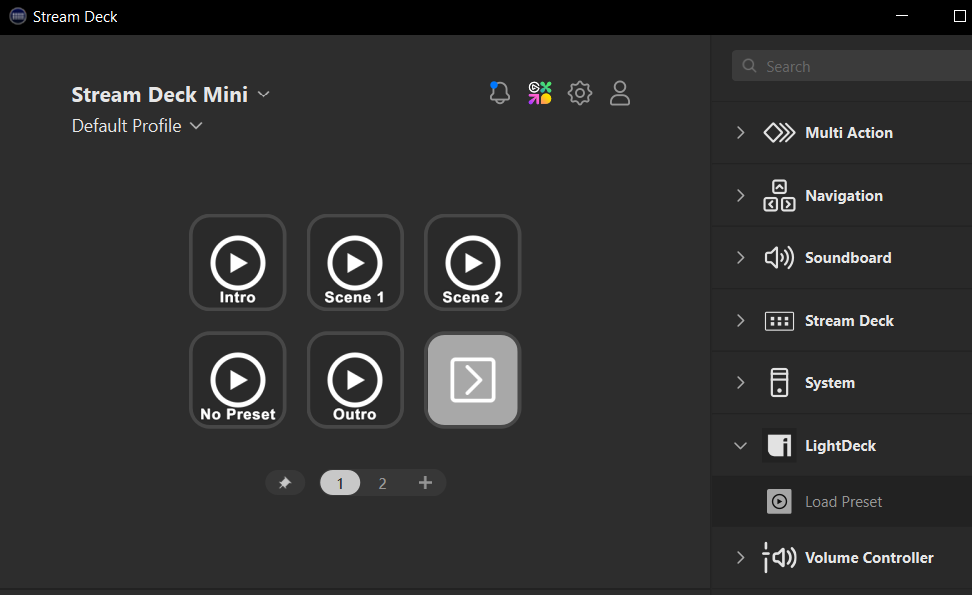
Task: Open the user account icon
Action: (x=620, y=93)
